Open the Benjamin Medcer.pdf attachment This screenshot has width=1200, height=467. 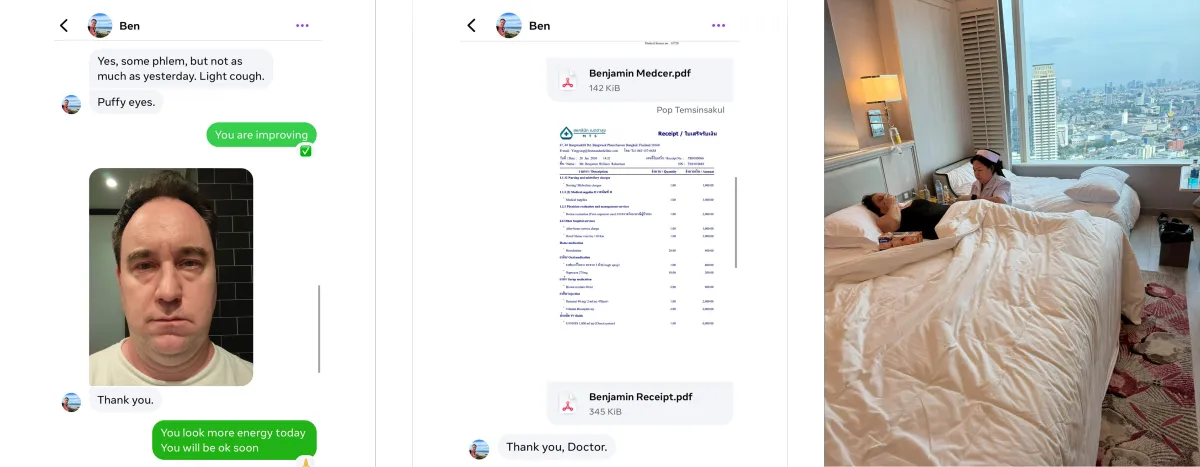click(x=640, y=80)
